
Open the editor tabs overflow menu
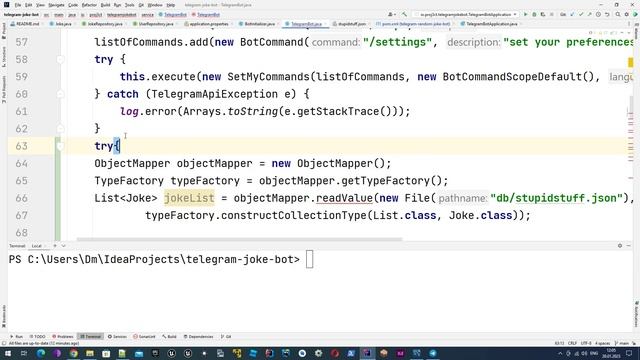[x=629, y=24]
